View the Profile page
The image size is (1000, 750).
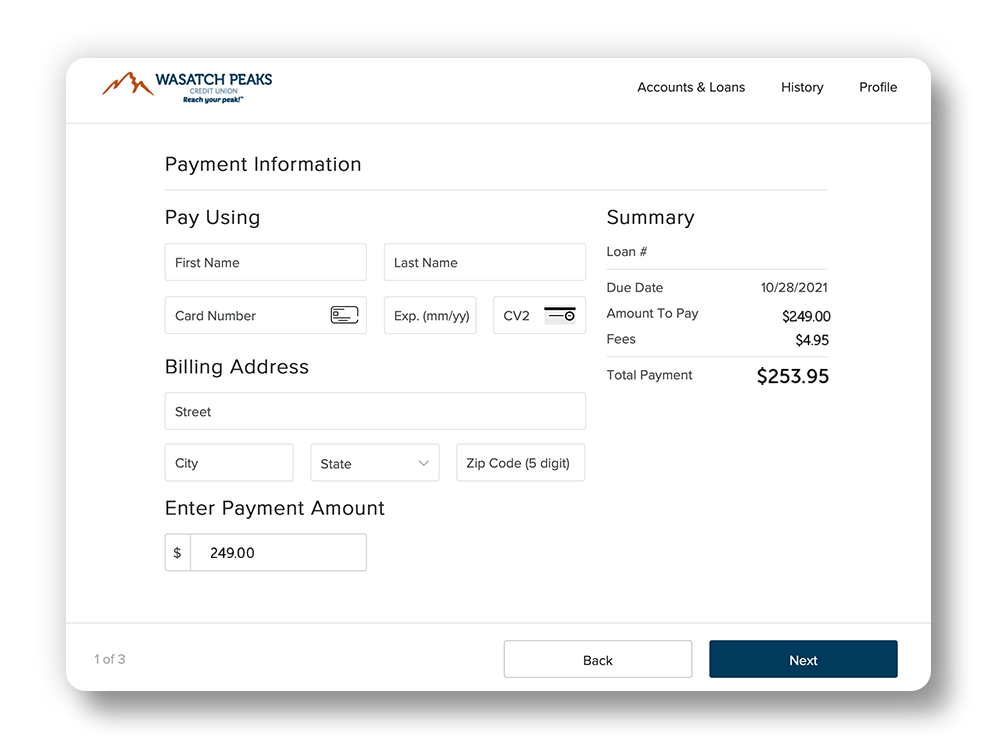(x=877, y=88)
